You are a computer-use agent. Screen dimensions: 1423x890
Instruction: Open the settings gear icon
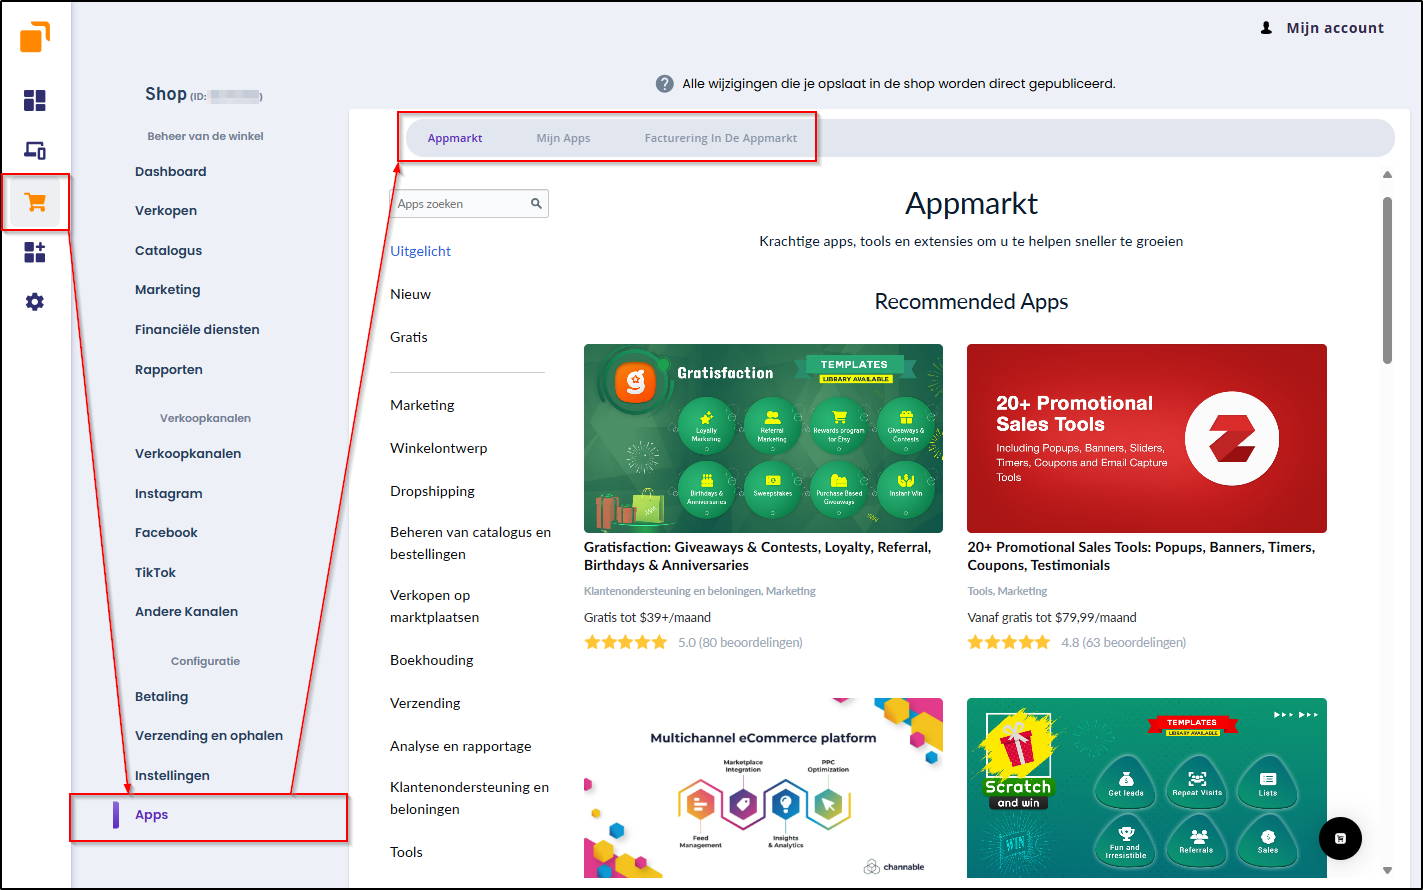[x=35, y=302]
